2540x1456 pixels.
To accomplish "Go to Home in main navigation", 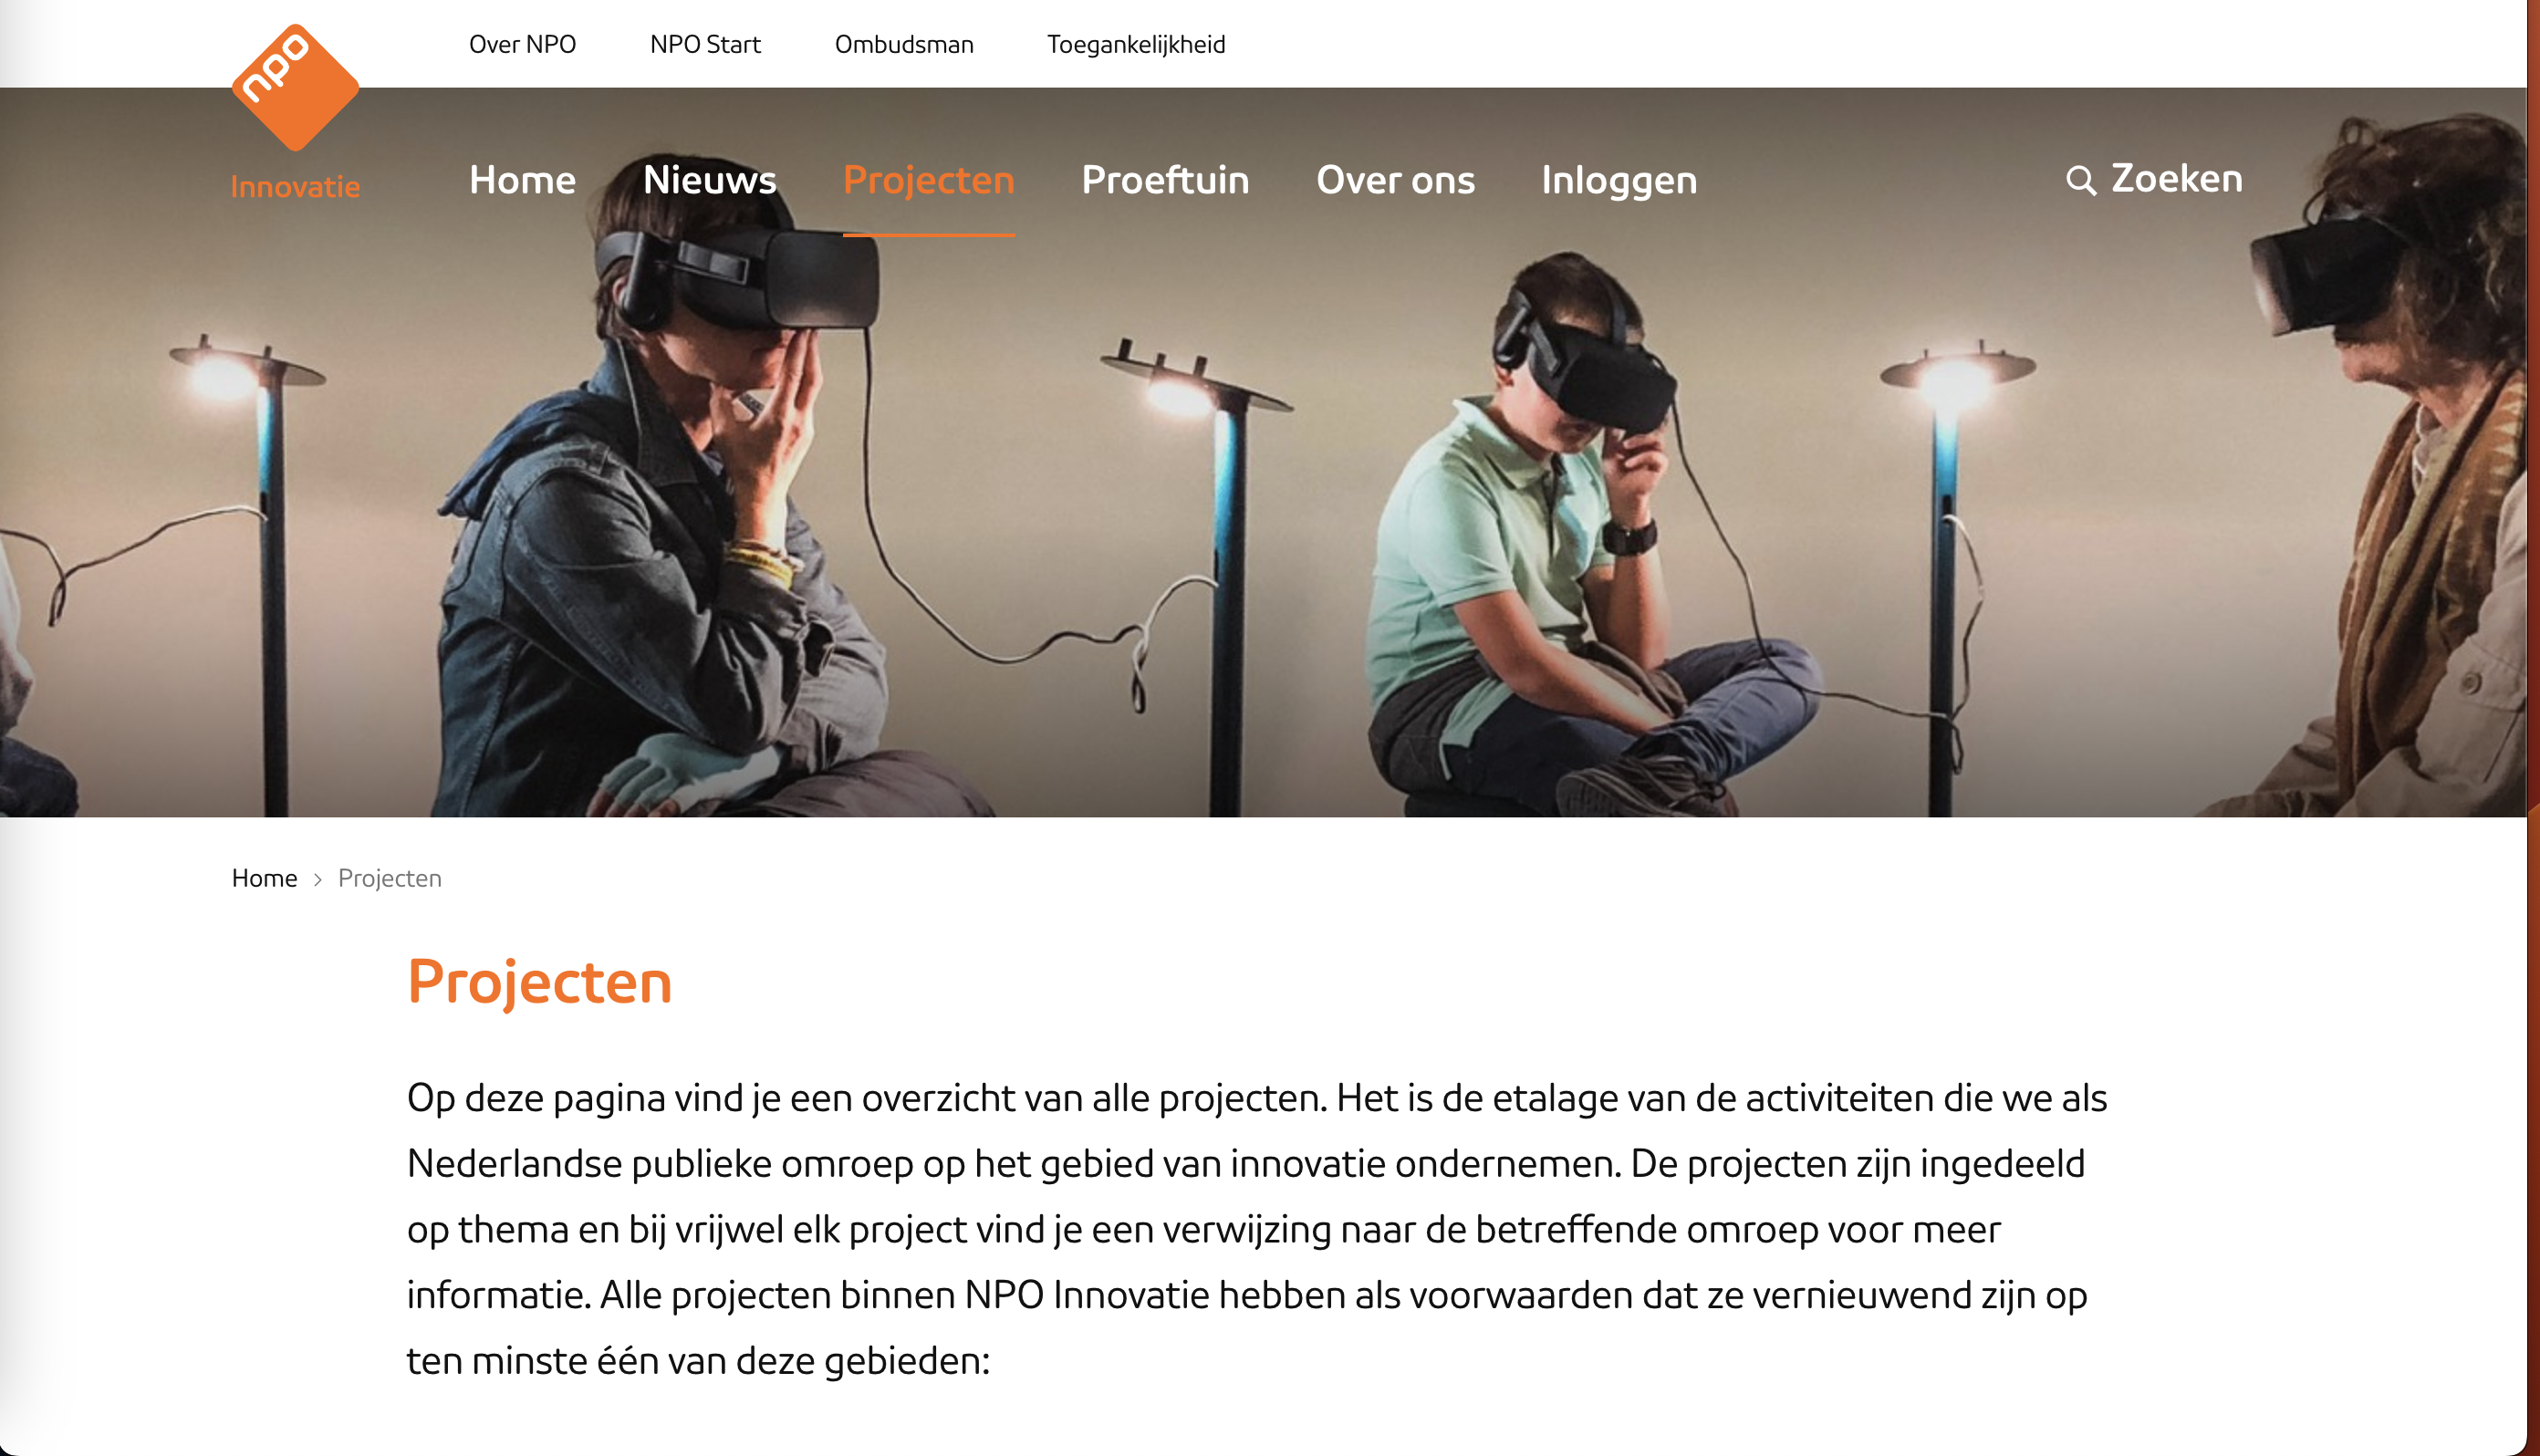I will coord(522,180).
